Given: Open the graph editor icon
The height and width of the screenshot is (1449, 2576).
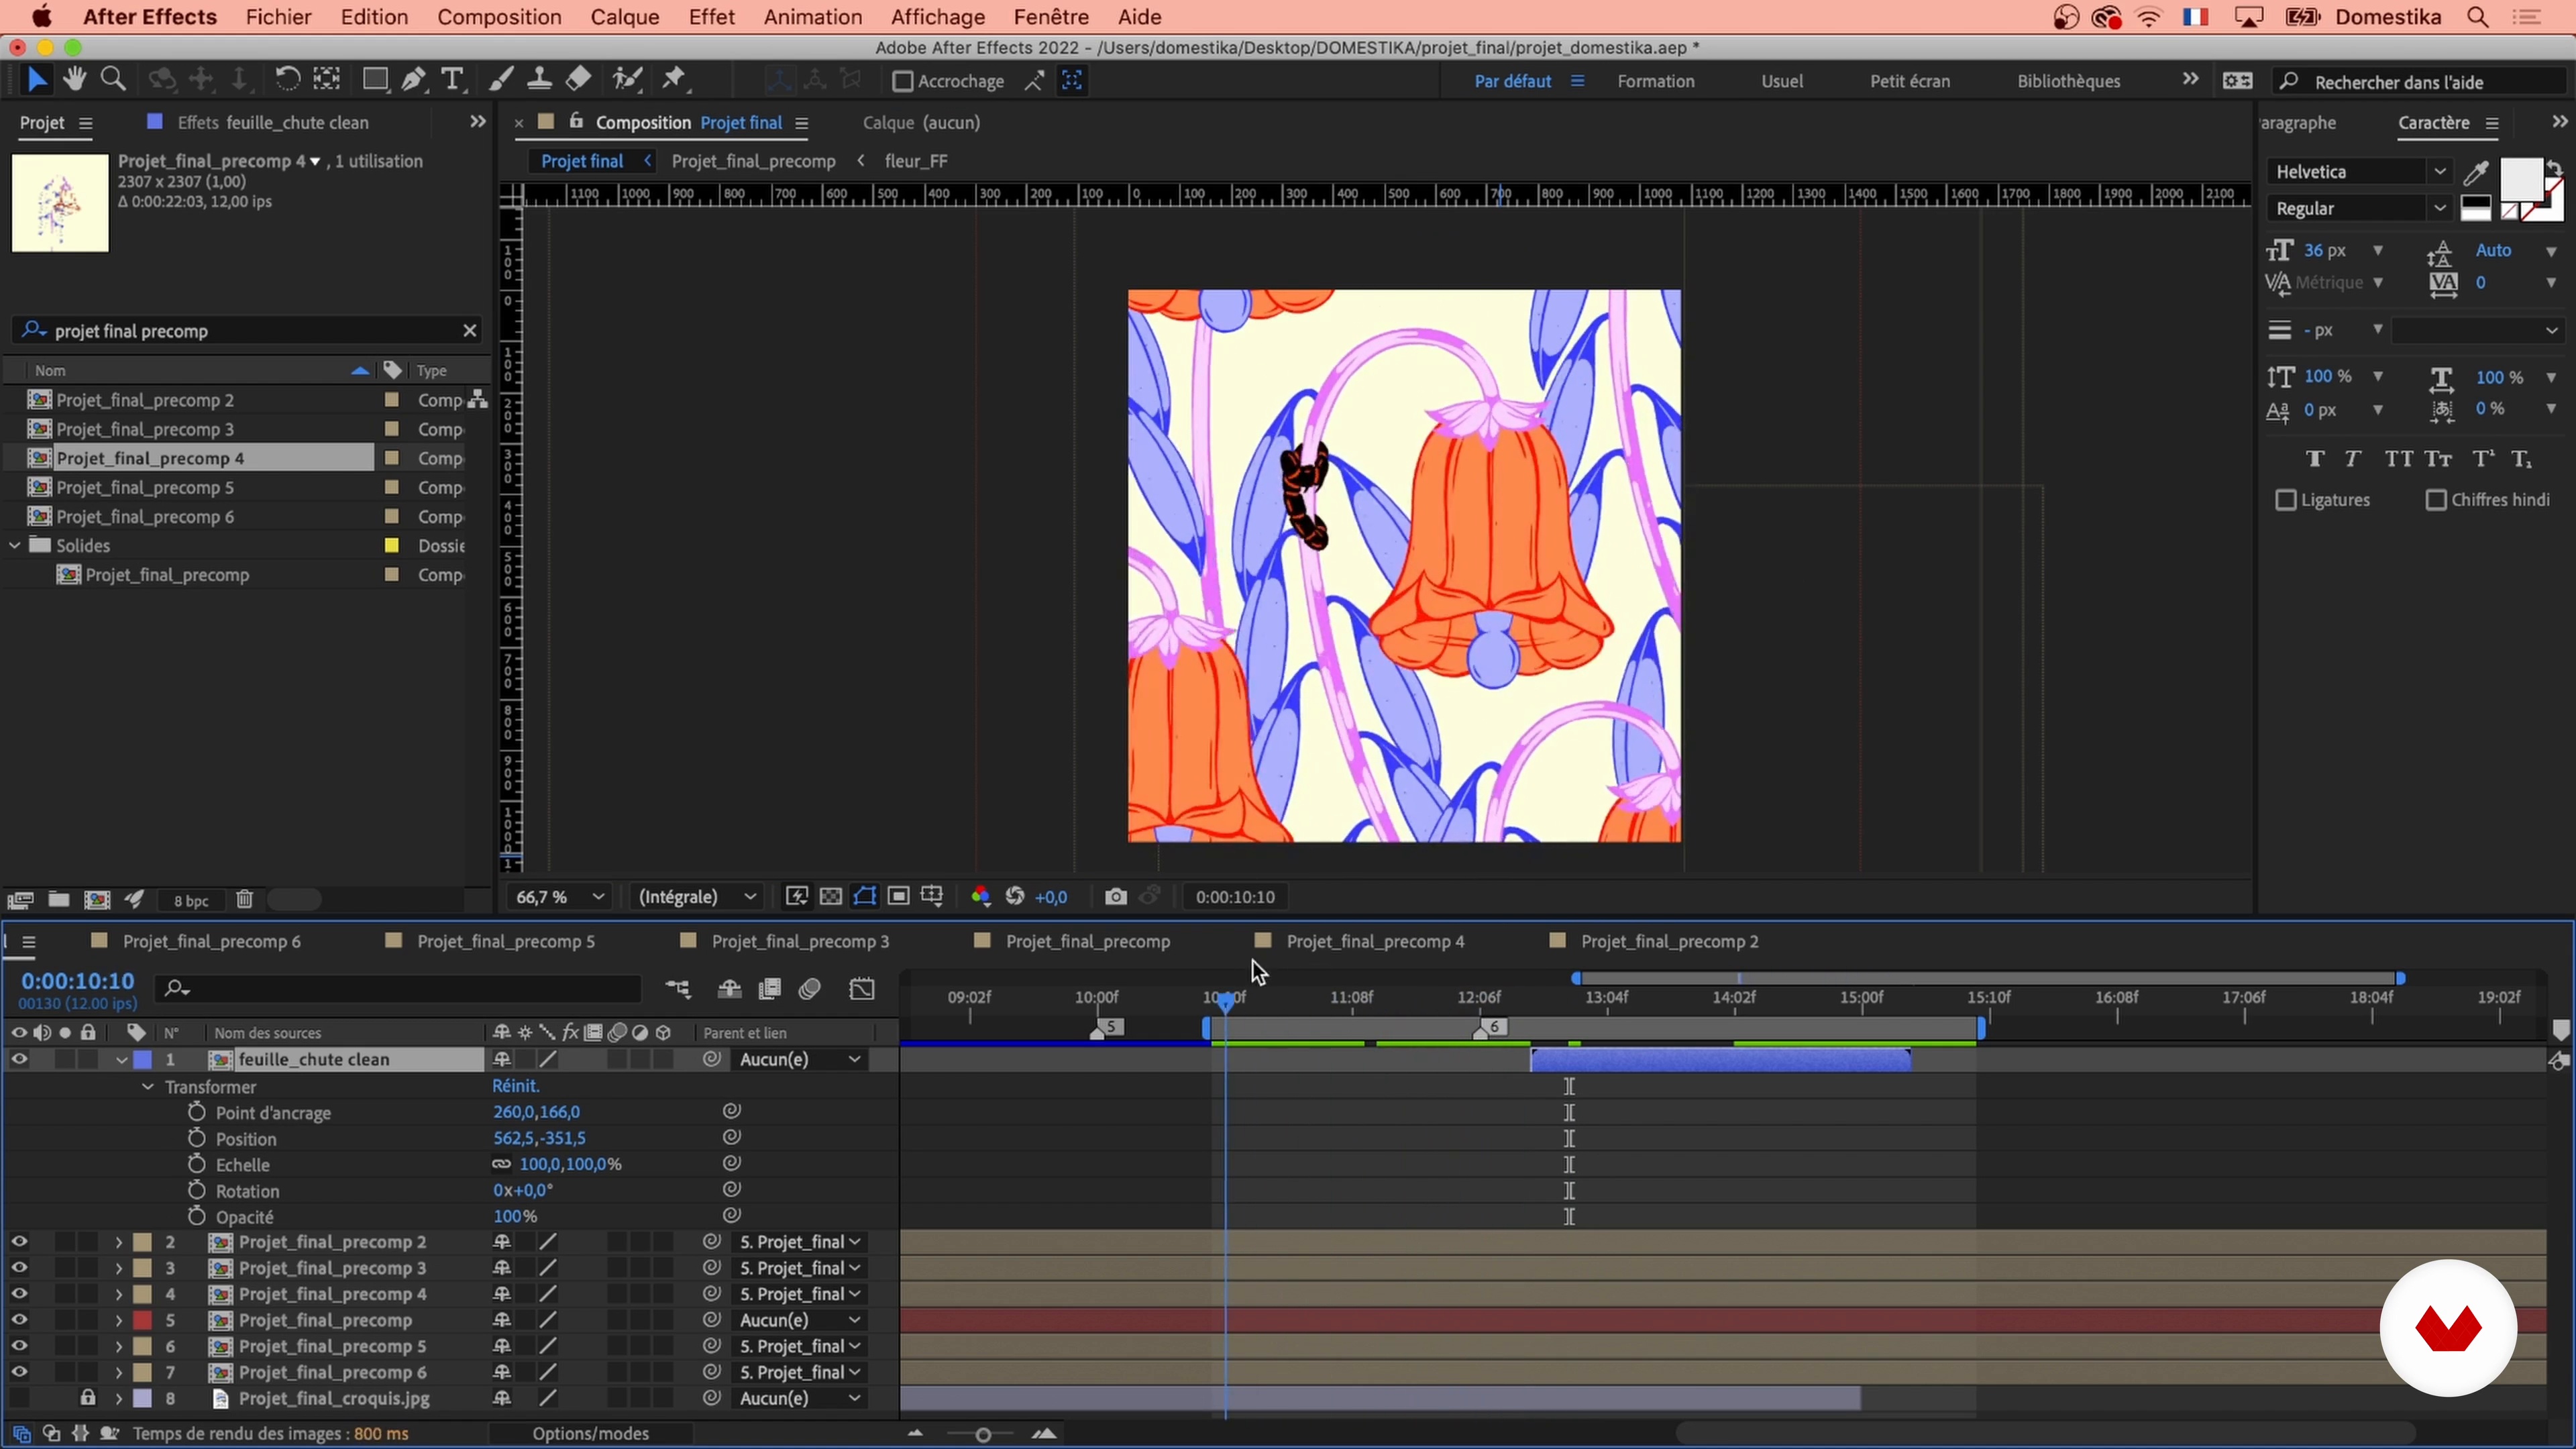Looking at the screenshot, I should (862, 989).
